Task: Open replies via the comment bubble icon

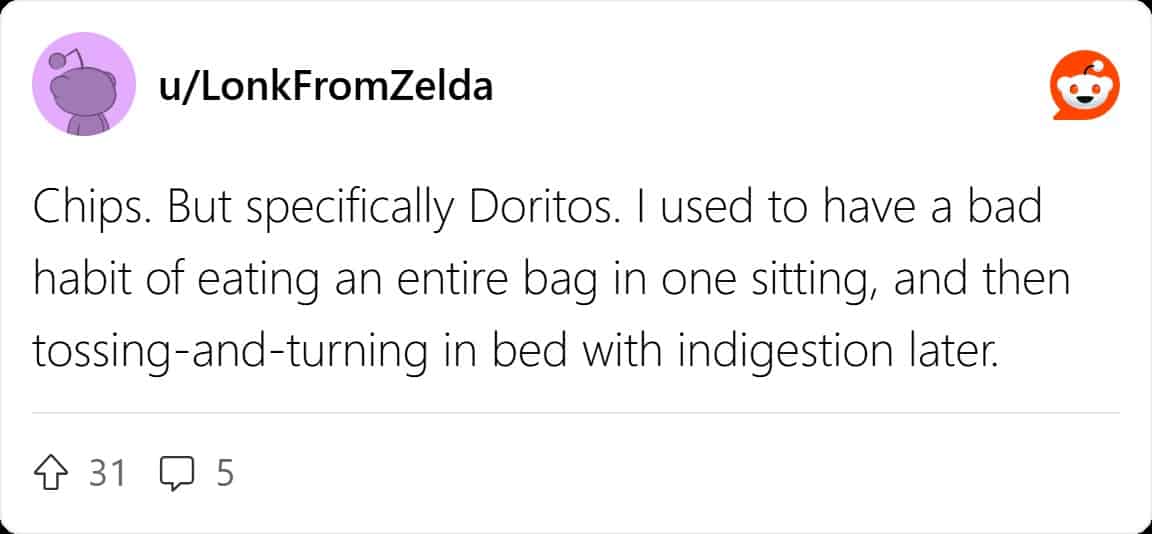Action: [176, 472]
